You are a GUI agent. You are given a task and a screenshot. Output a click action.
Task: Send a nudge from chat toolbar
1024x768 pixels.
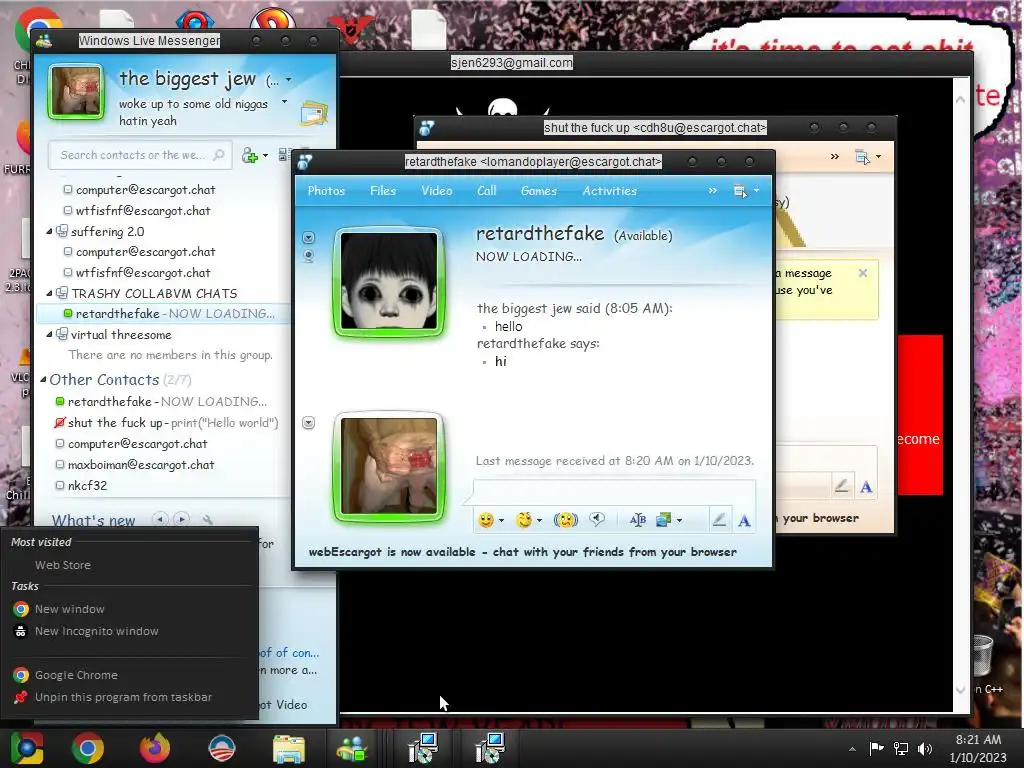566,520
